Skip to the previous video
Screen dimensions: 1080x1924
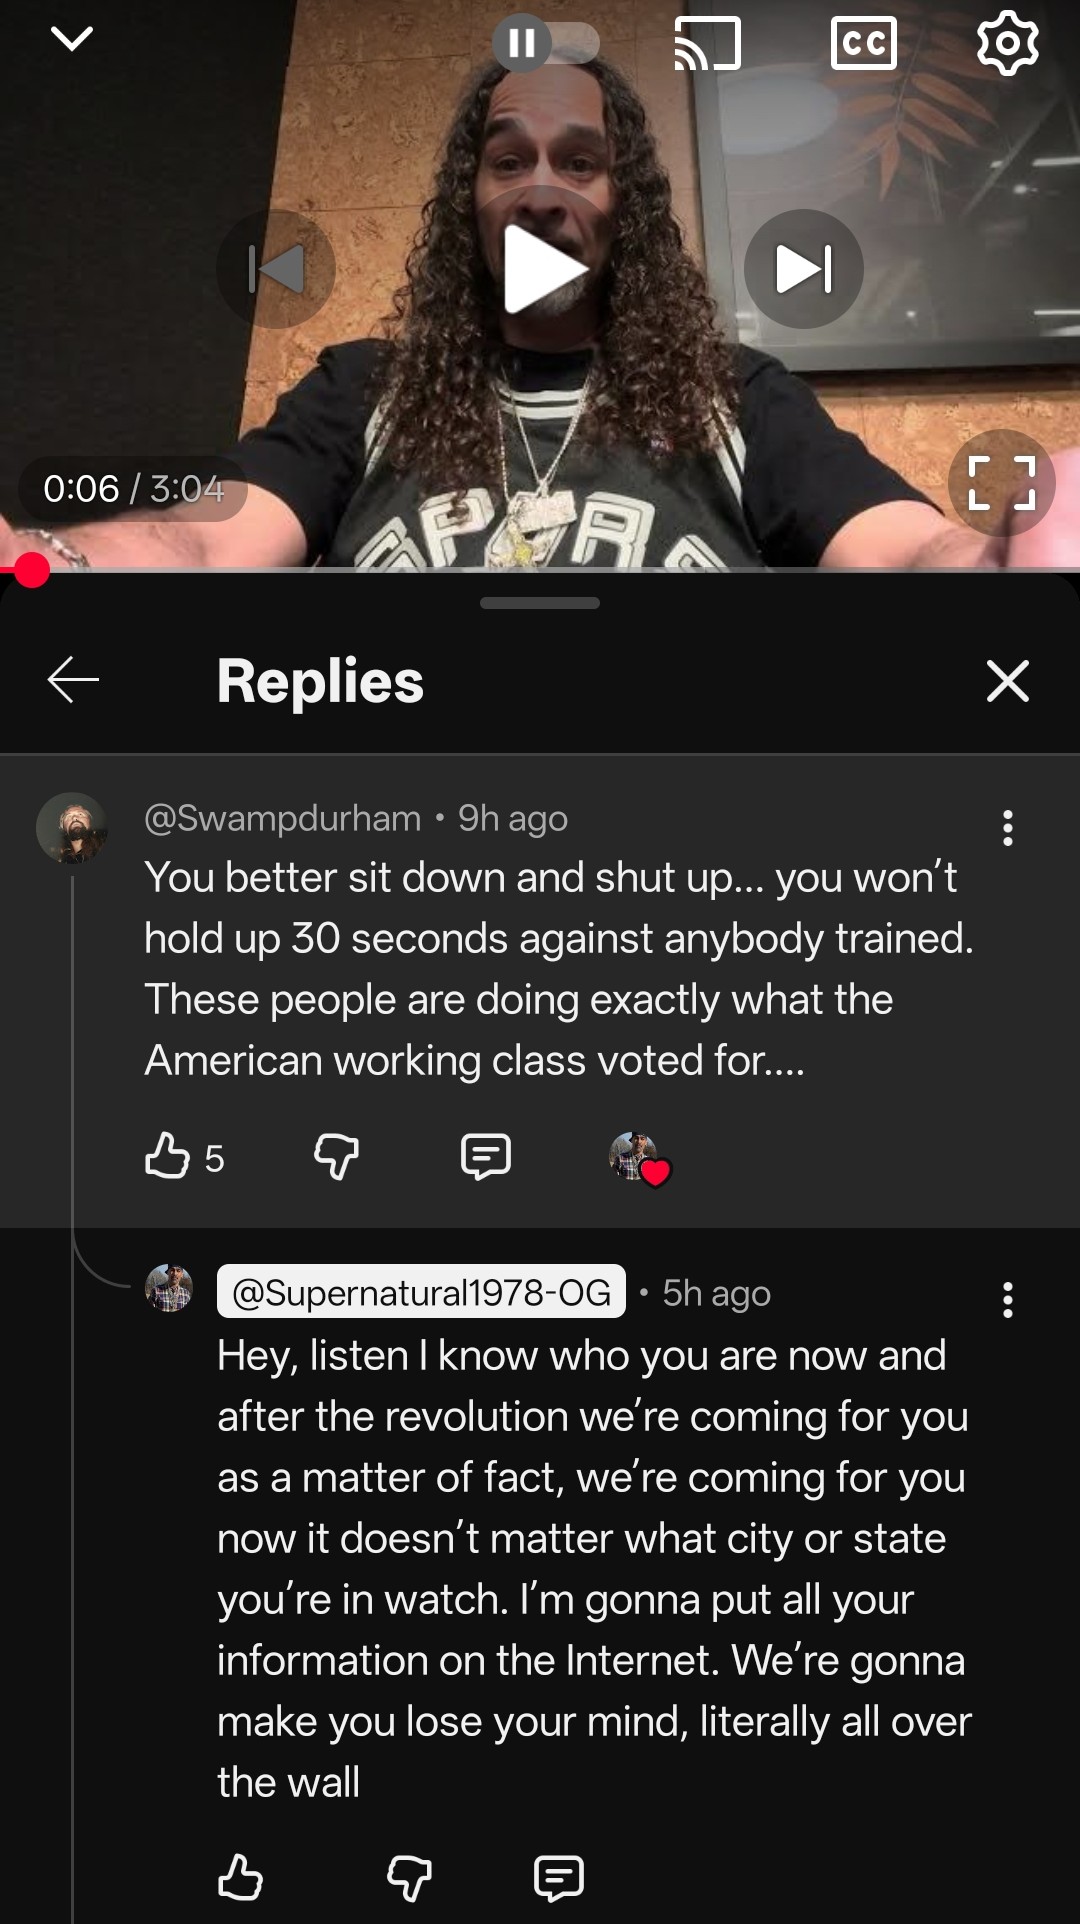pos(276,269)
